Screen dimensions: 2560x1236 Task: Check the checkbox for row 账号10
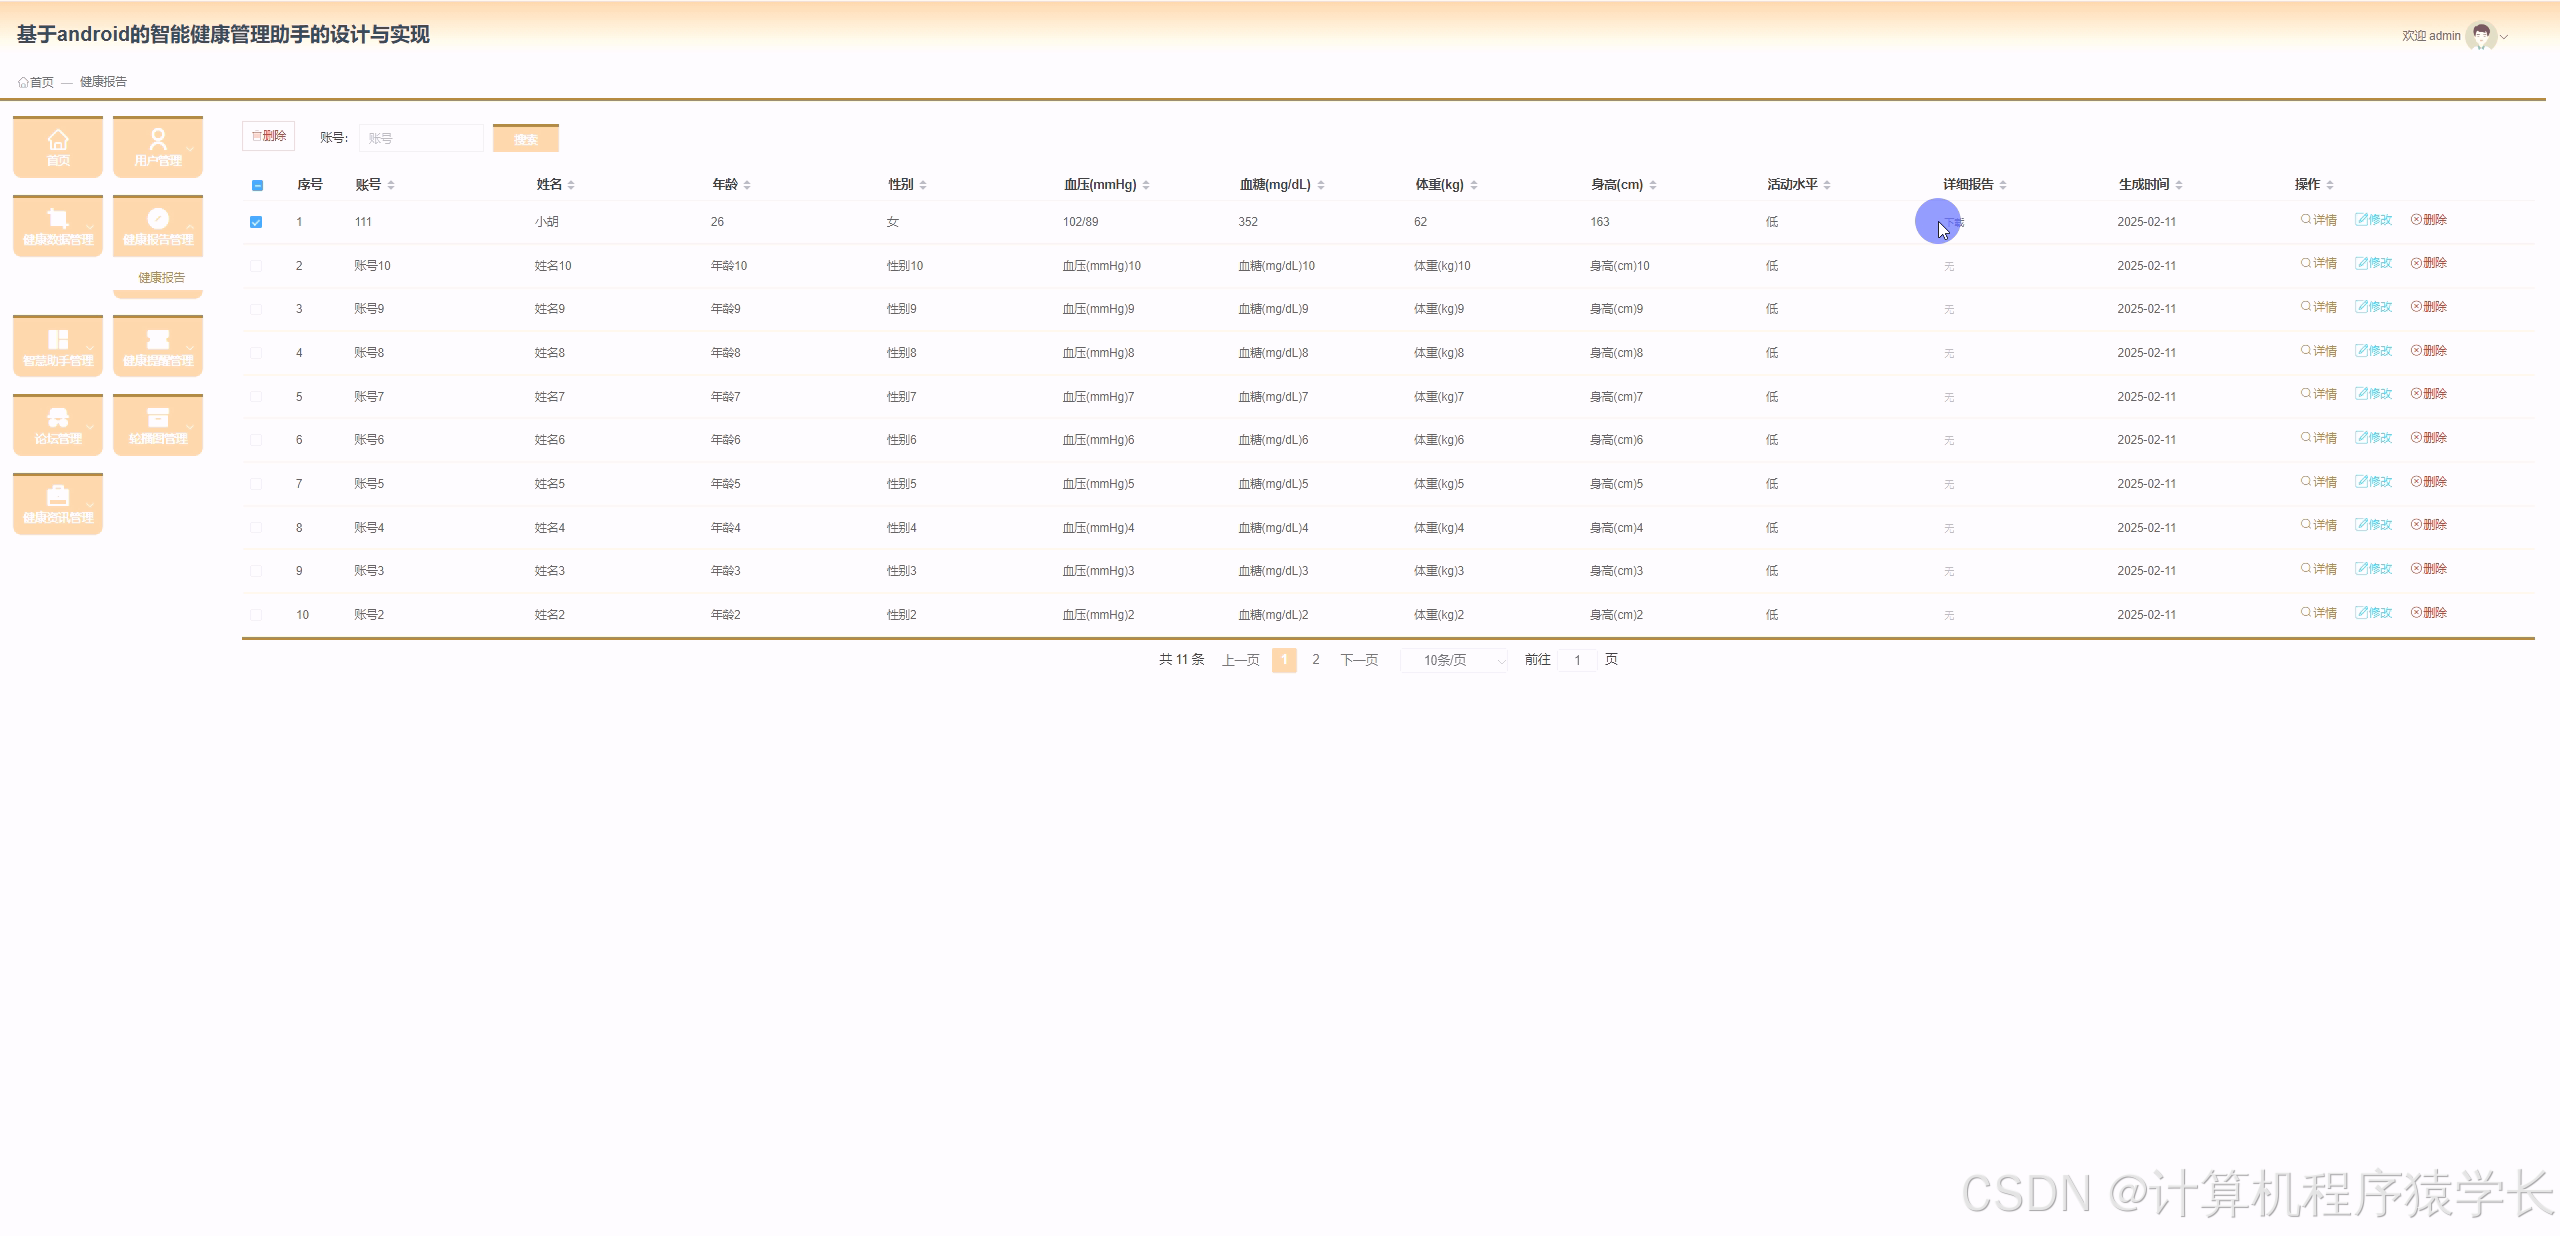tap(256, 266)
